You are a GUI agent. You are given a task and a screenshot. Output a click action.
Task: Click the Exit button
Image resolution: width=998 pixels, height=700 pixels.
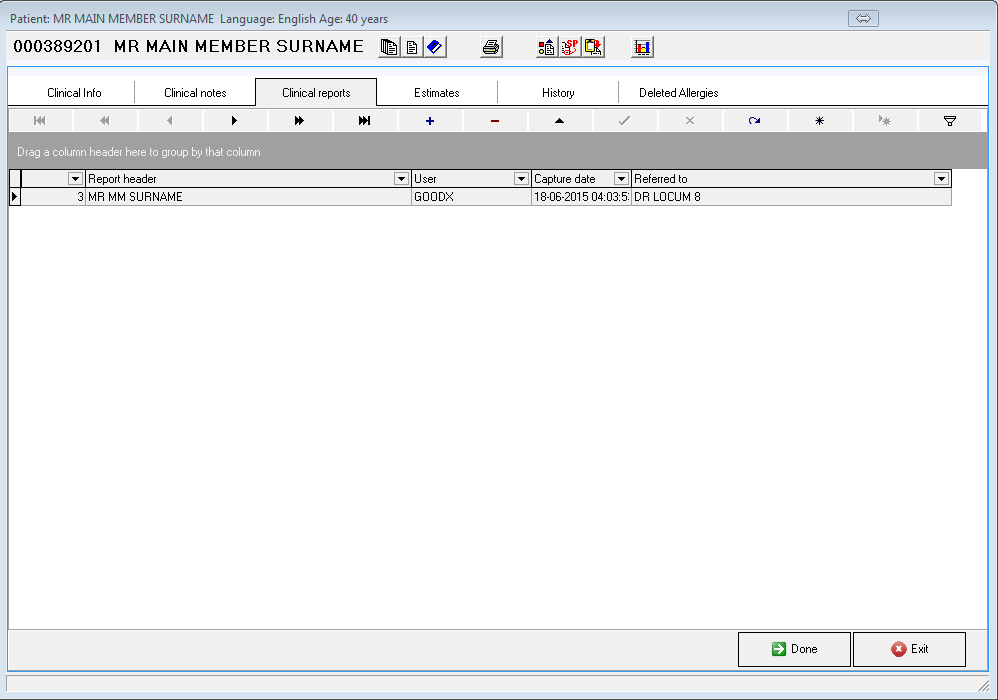point(909,649)
